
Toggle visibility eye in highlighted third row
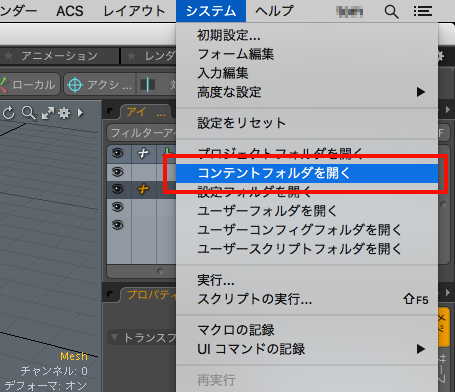point(118,190)
